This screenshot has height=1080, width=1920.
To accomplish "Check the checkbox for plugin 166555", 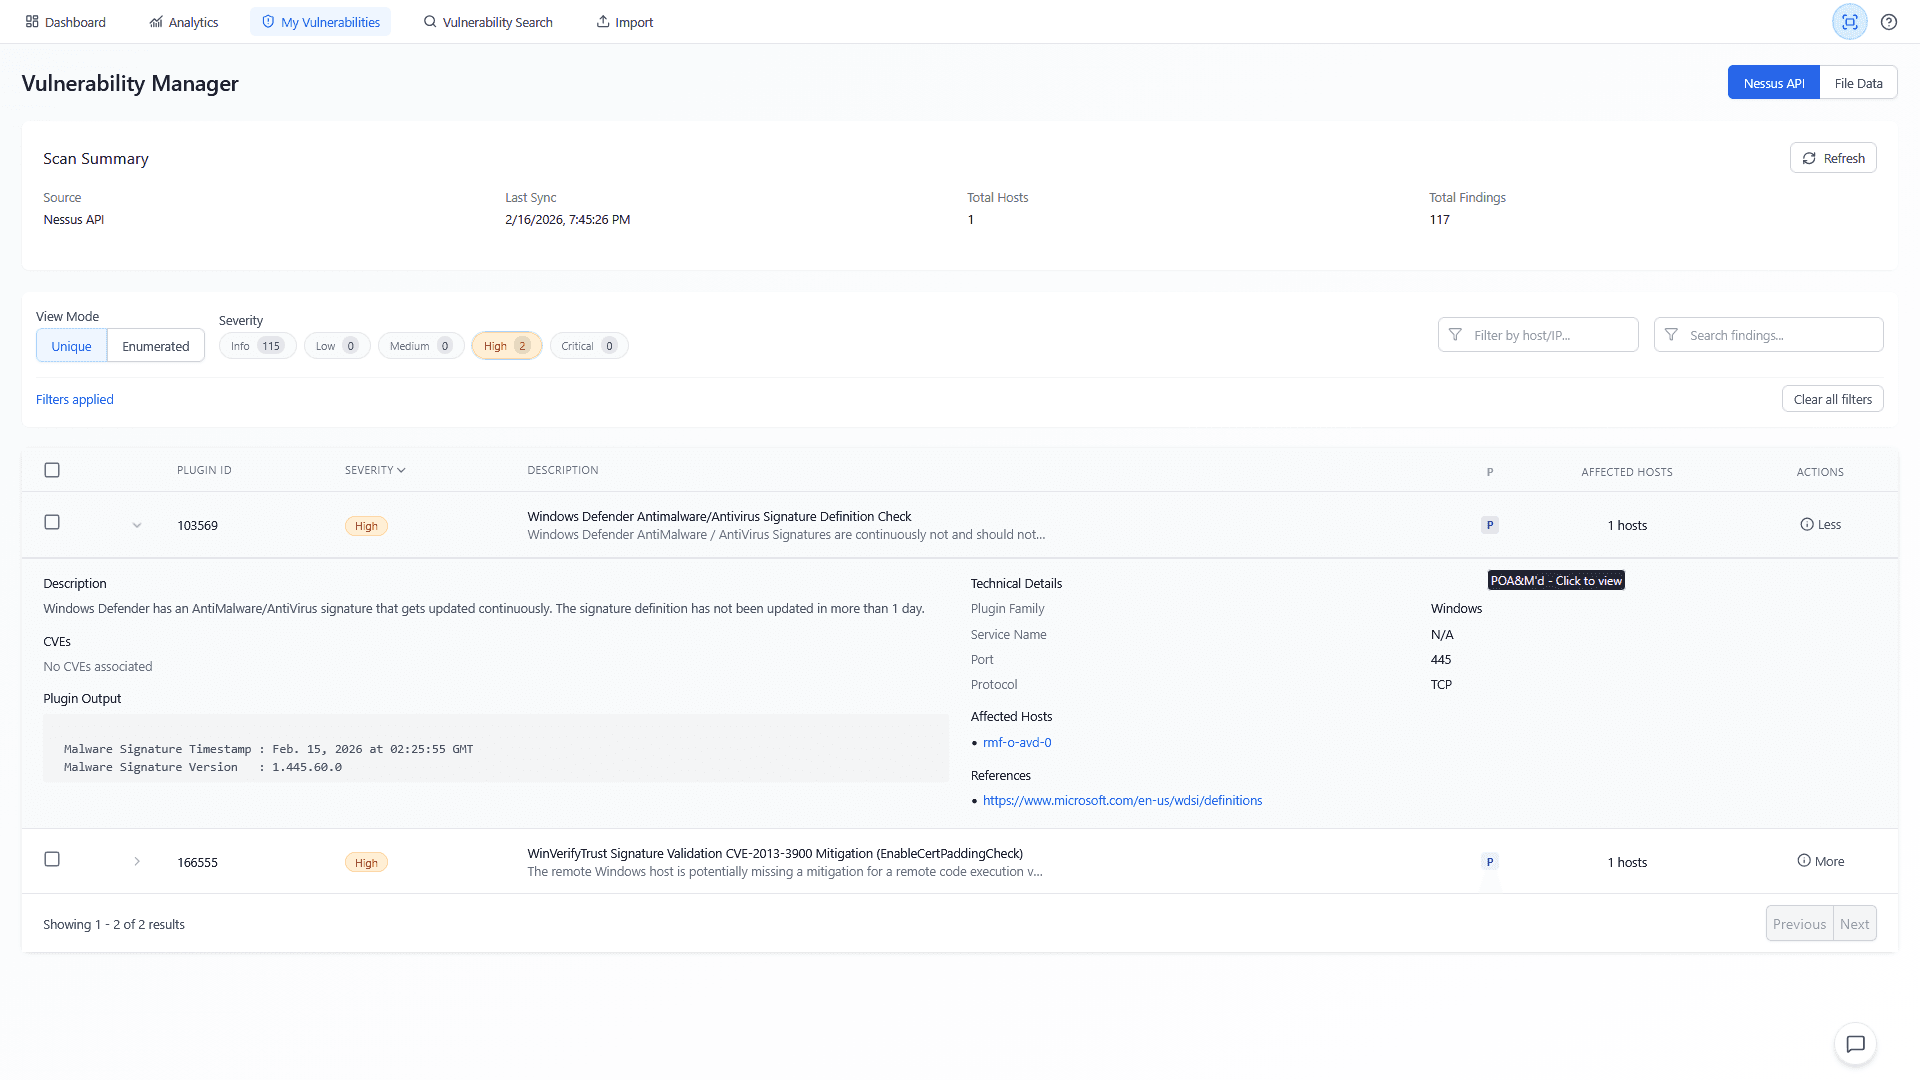I will 52,859.
